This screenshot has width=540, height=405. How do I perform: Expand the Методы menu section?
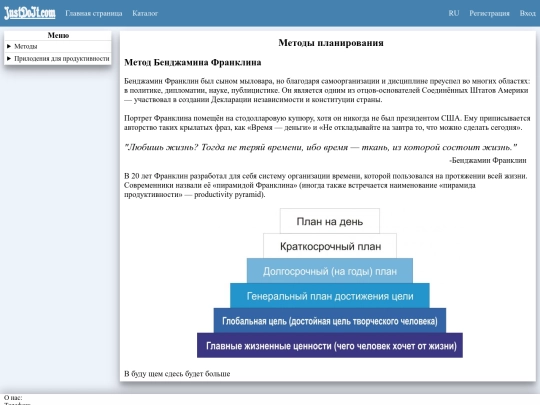pos(58,46)
